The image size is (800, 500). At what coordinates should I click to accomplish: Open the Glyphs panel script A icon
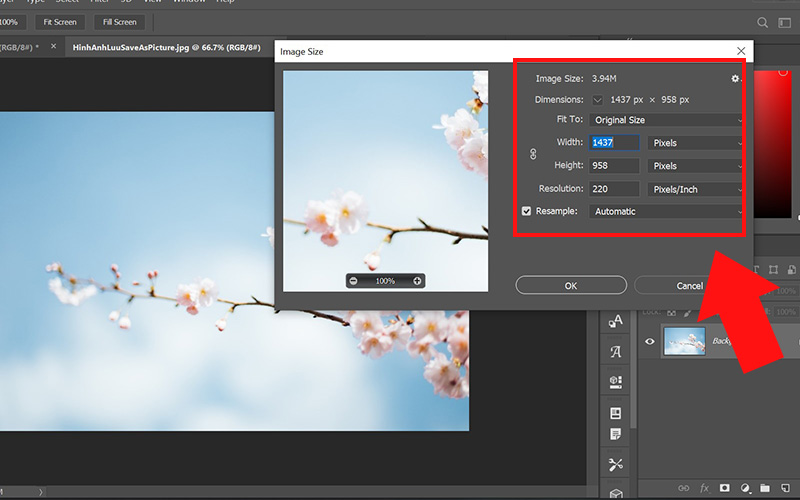(616, 352)
